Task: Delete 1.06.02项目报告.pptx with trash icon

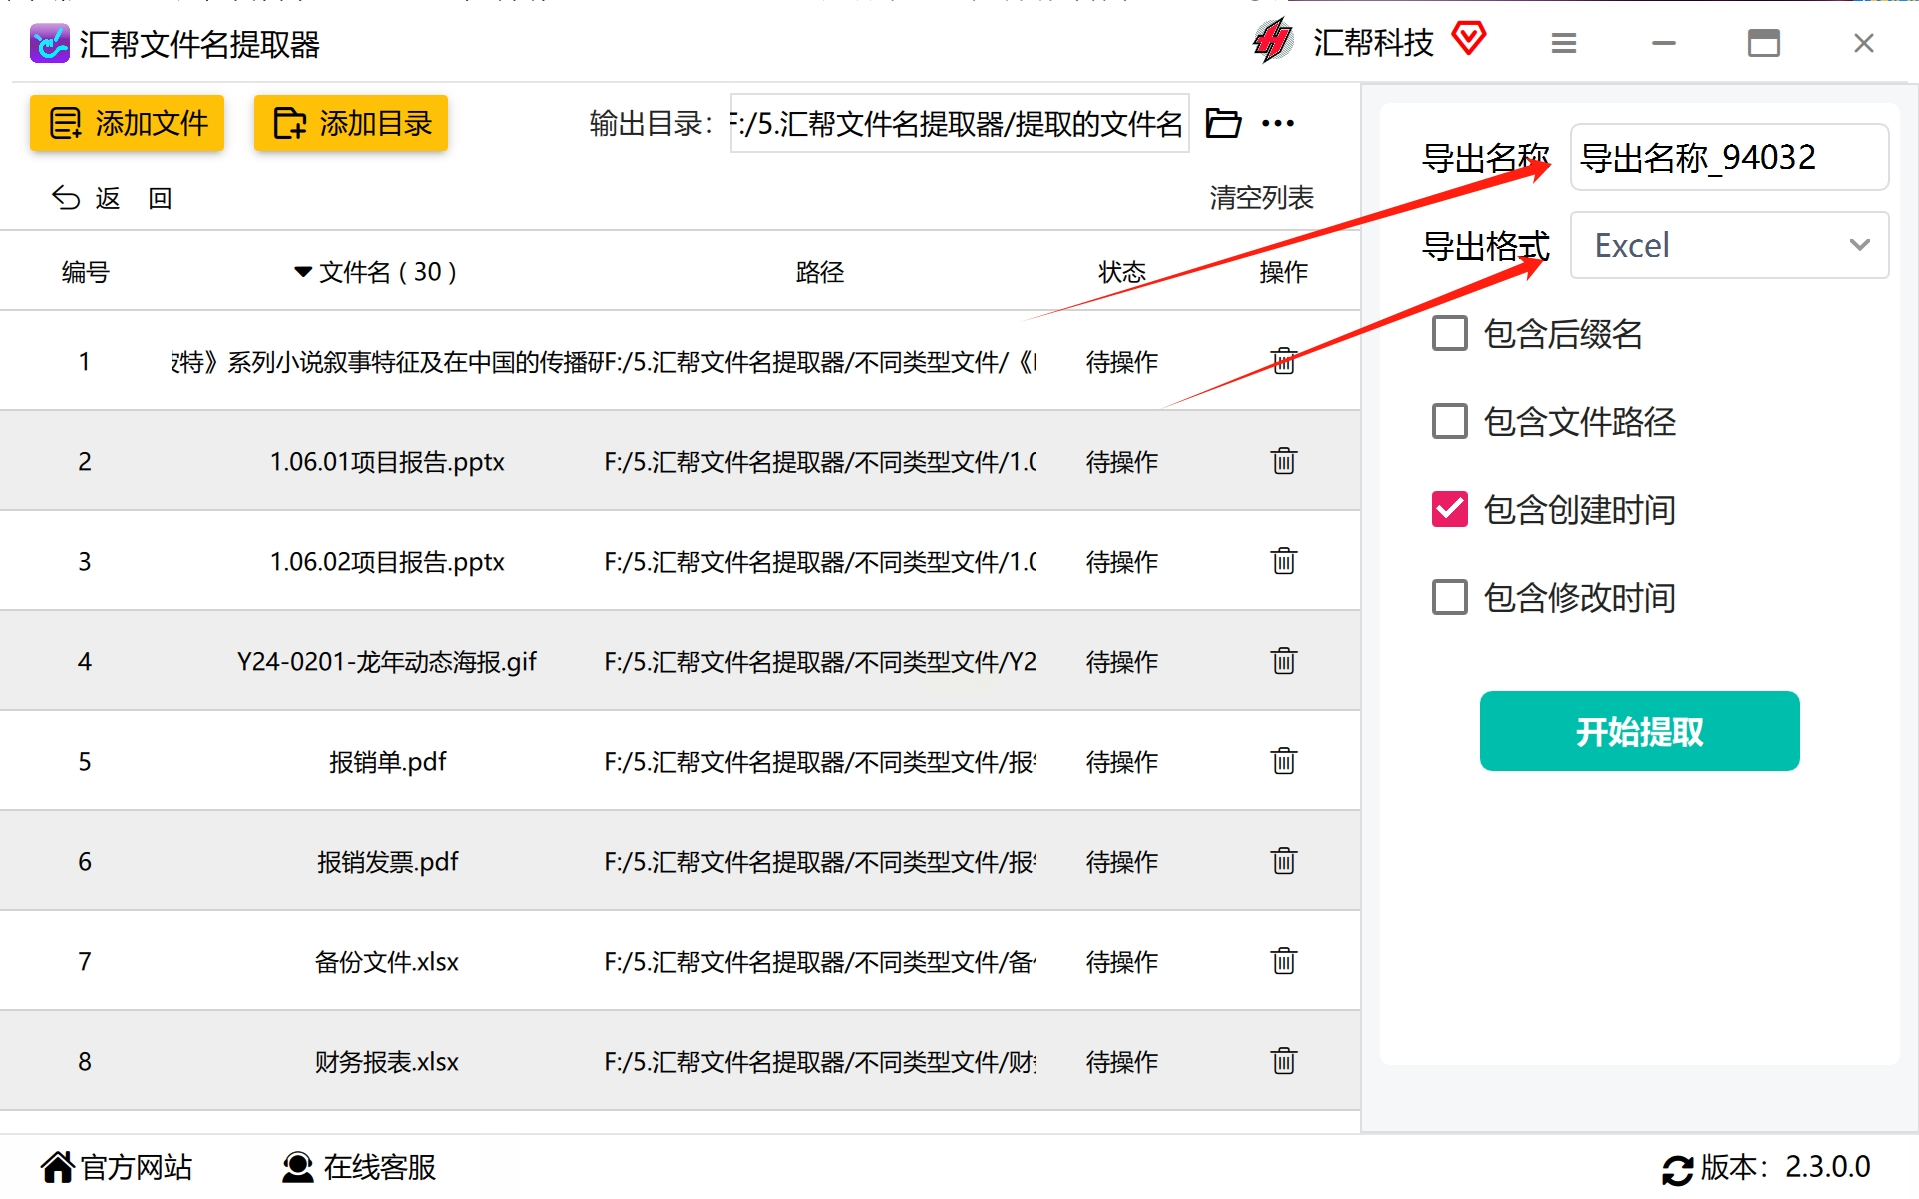Action: [1284, 561]
